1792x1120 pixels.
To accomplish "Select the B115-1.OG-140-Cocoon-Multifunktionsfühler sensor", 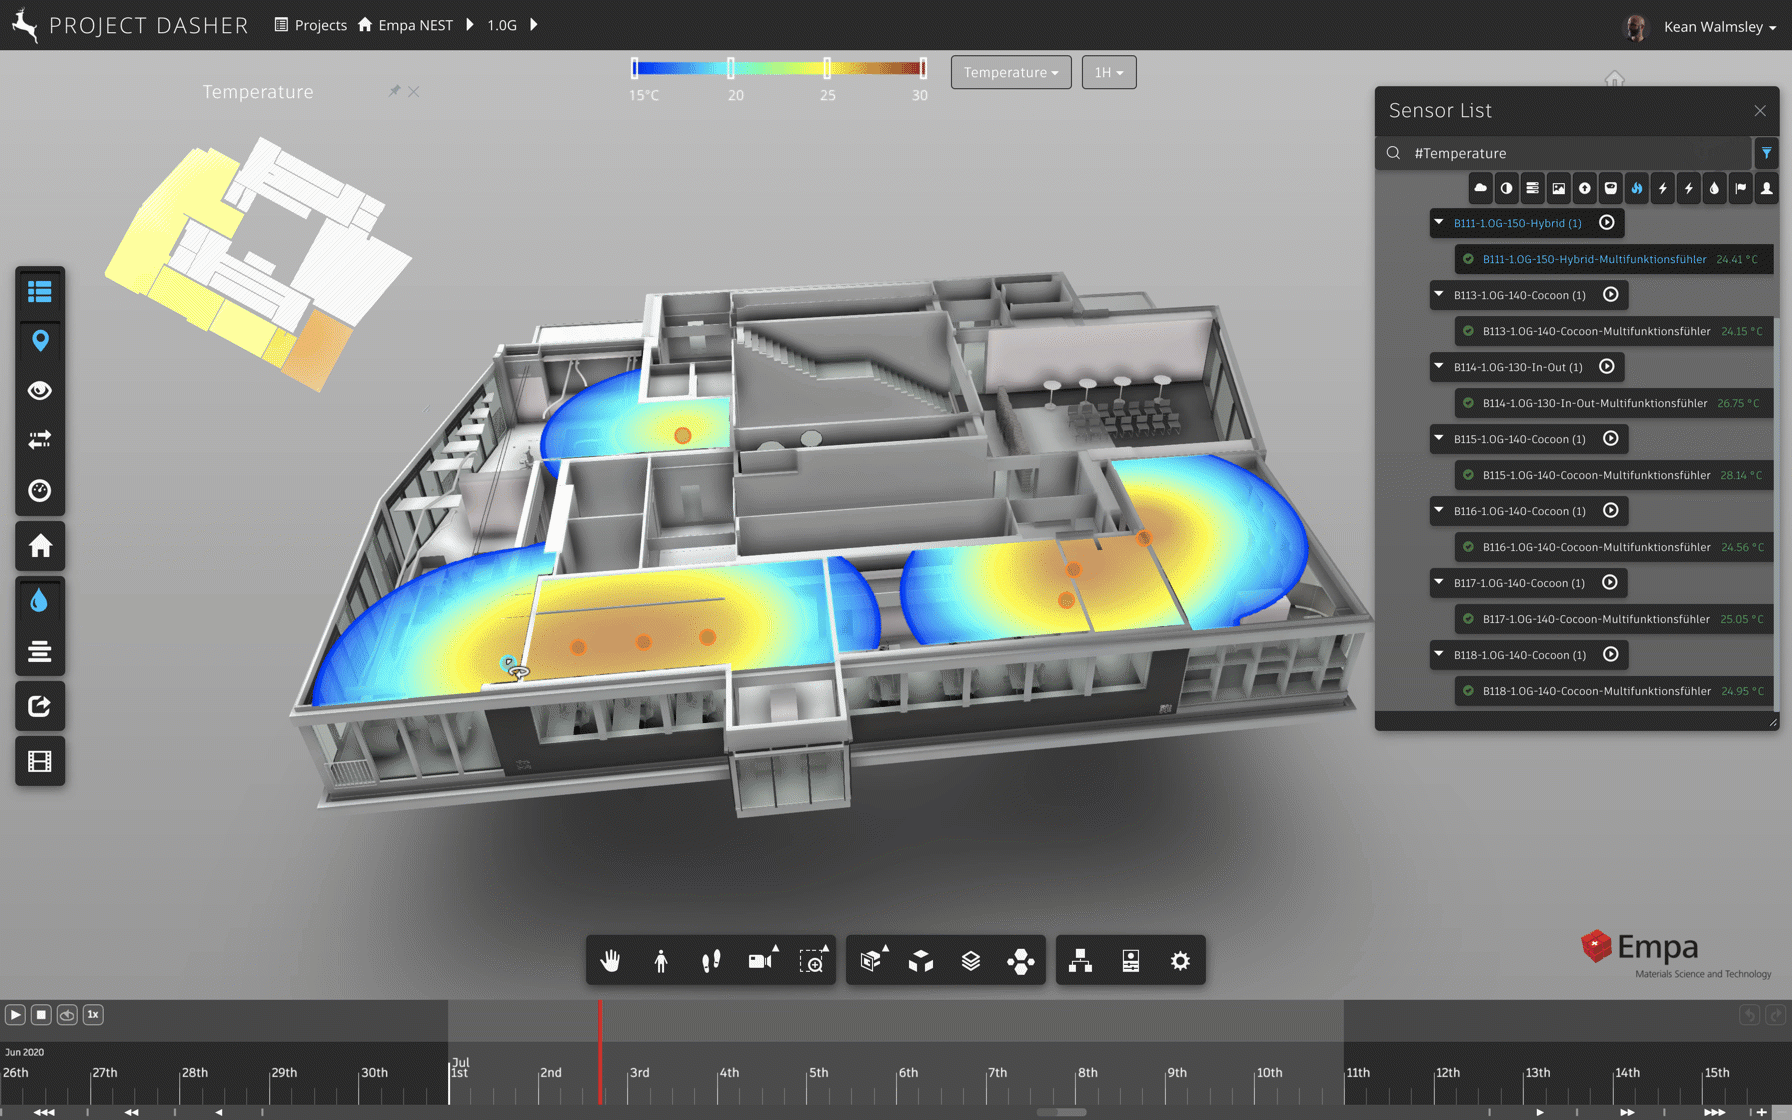I will click(x=1596, y=475).
